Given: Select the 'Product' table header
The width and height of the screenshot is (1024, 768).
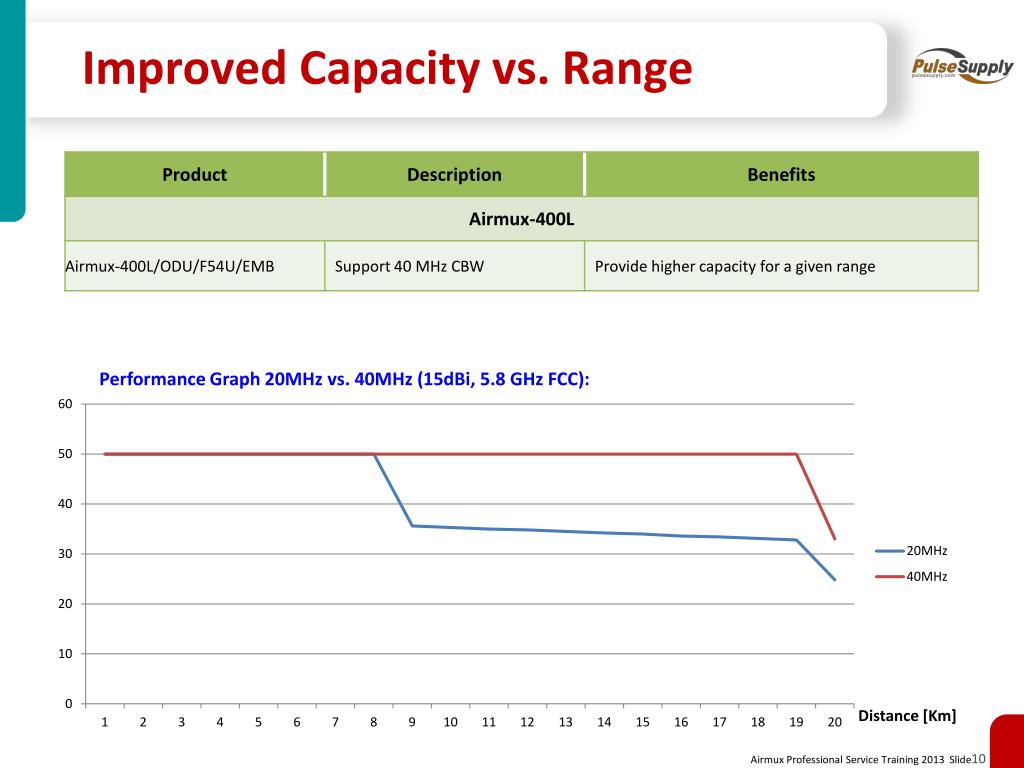Looking at the screenshot, I should [195, 174].
